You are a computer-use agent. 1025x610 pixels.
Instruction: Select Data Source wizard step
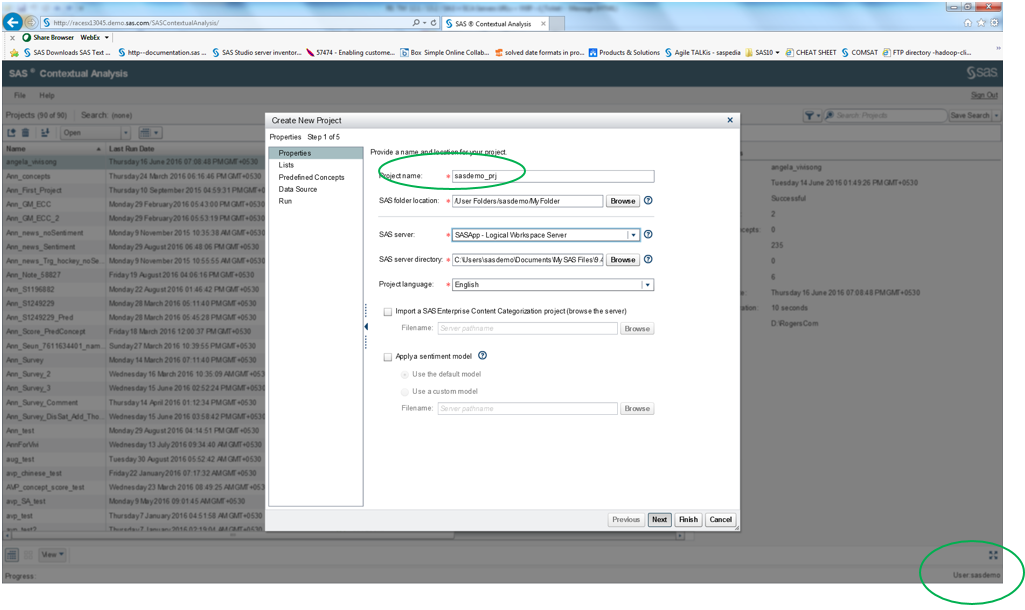pyautogui.click(x=297, y=189)
